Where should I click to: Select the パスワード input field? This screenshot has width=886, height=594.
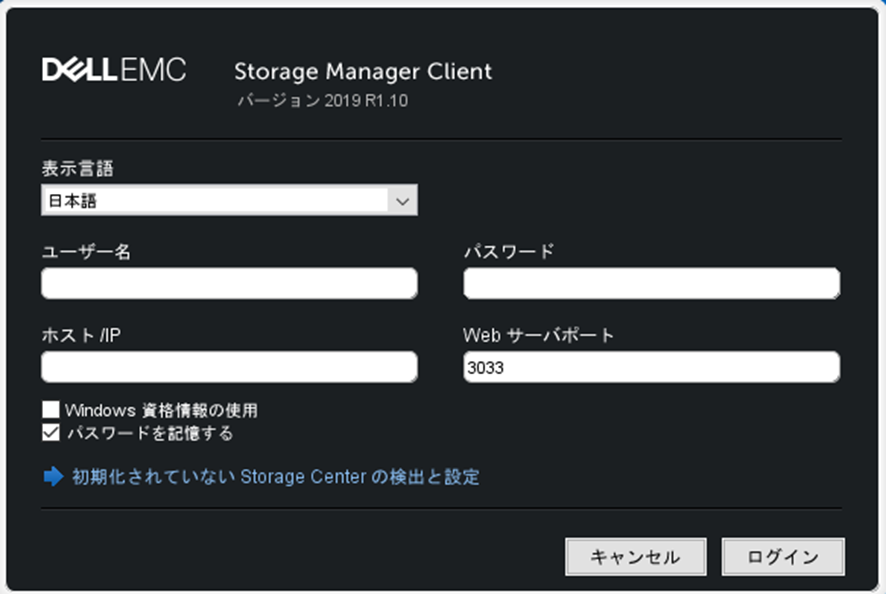click(651, 283)
